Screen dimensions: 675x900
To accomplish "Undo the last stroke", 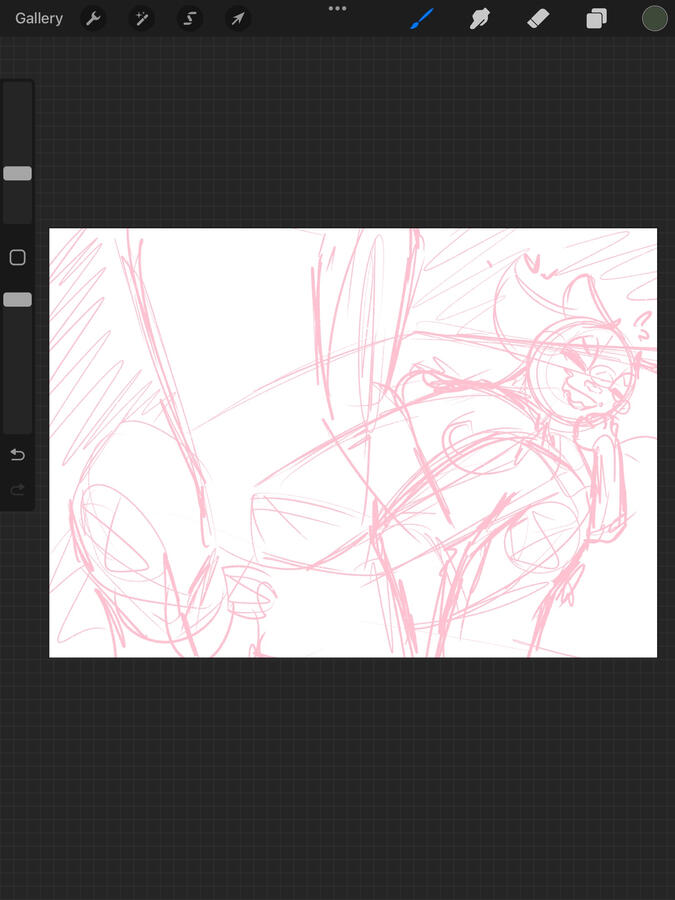I will coord(17,455).
